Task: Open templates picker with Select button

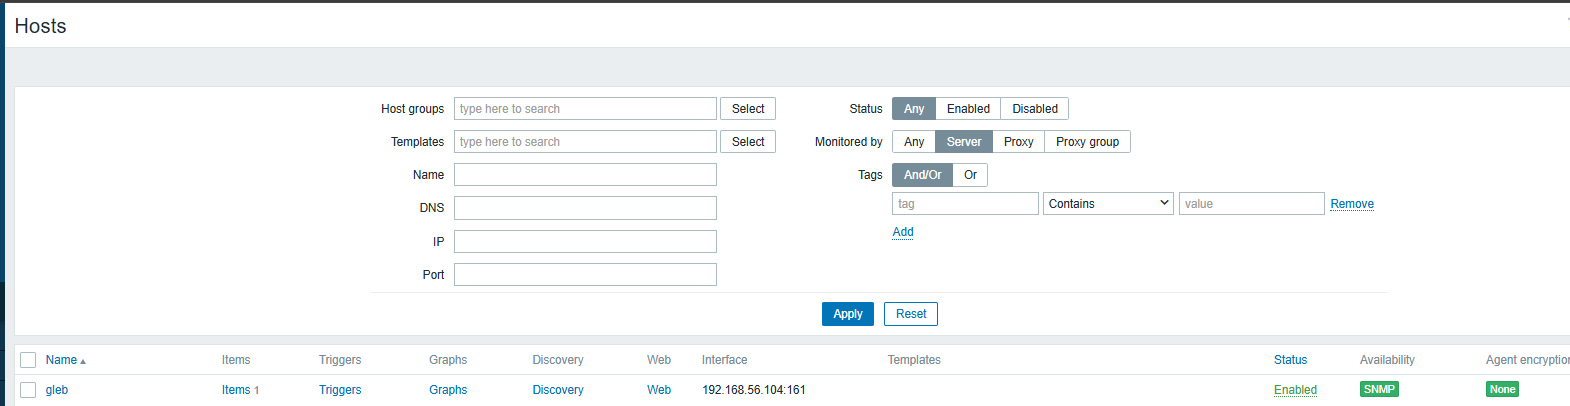Action: tap(747, 142)
